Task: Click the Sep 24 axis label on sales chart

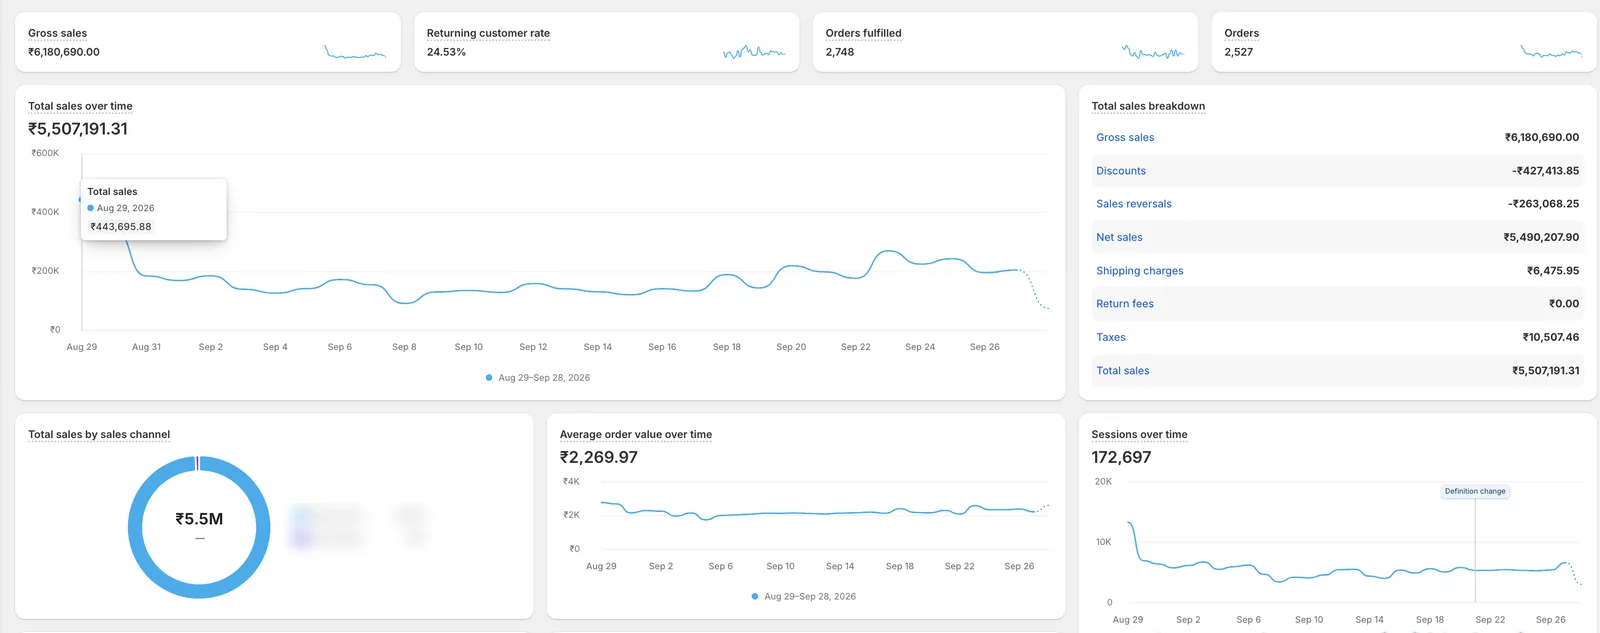Action: point(920,347)
